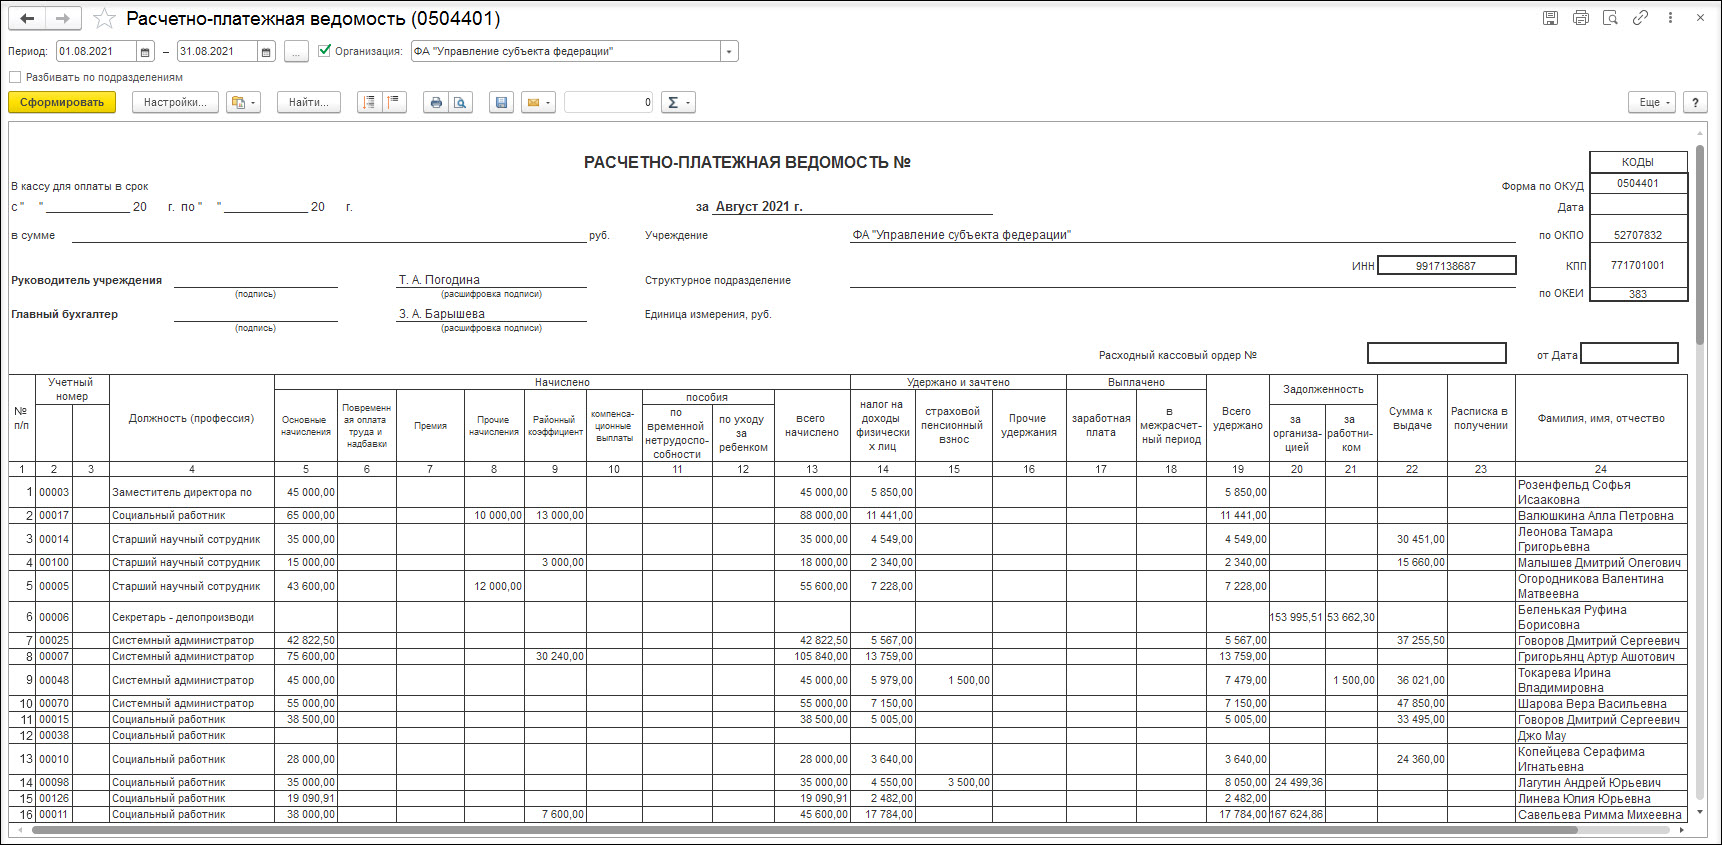Print the report from toolbar

[x=436, y=102]
